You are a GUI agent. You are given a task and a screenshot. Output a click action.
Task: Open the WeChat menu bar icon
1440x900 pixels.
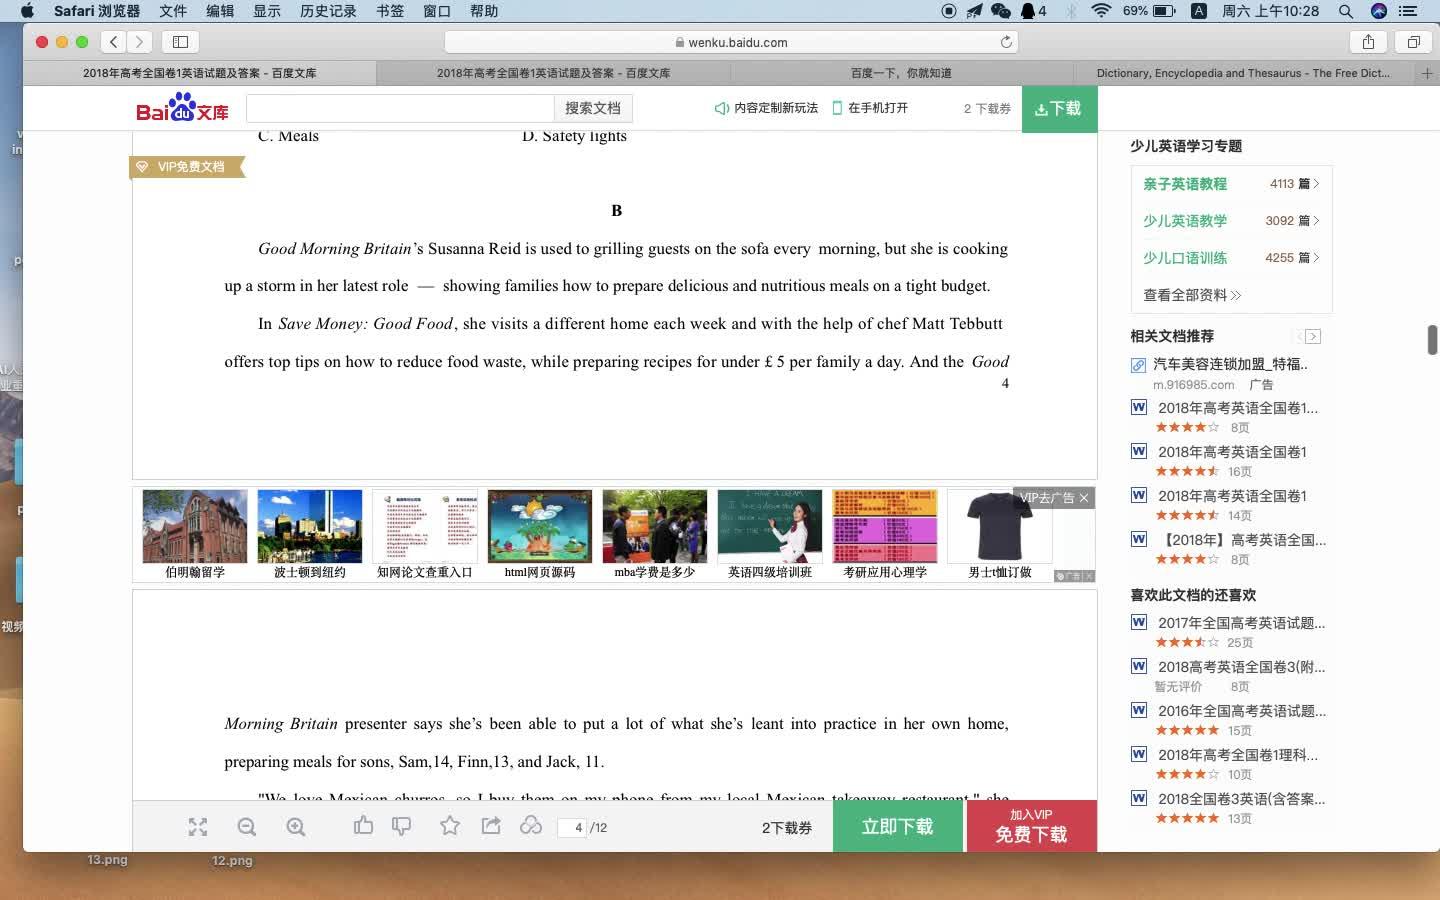click(x=1000, y=11)
